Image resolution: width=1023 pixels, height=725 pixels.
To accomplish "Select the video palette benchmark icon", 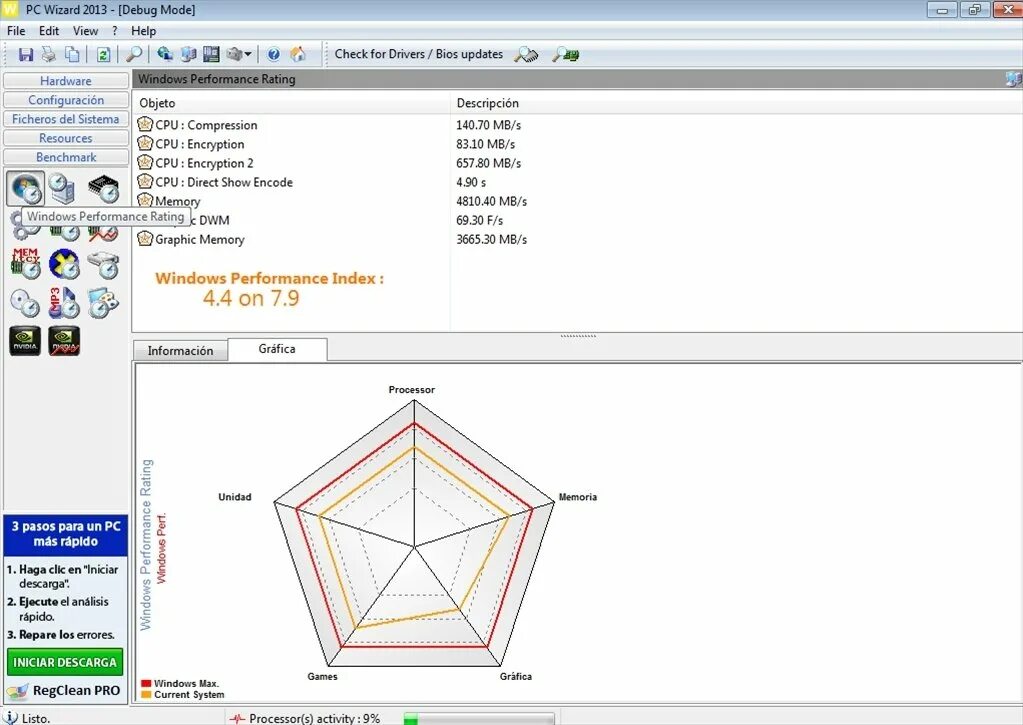I will 103,303.
